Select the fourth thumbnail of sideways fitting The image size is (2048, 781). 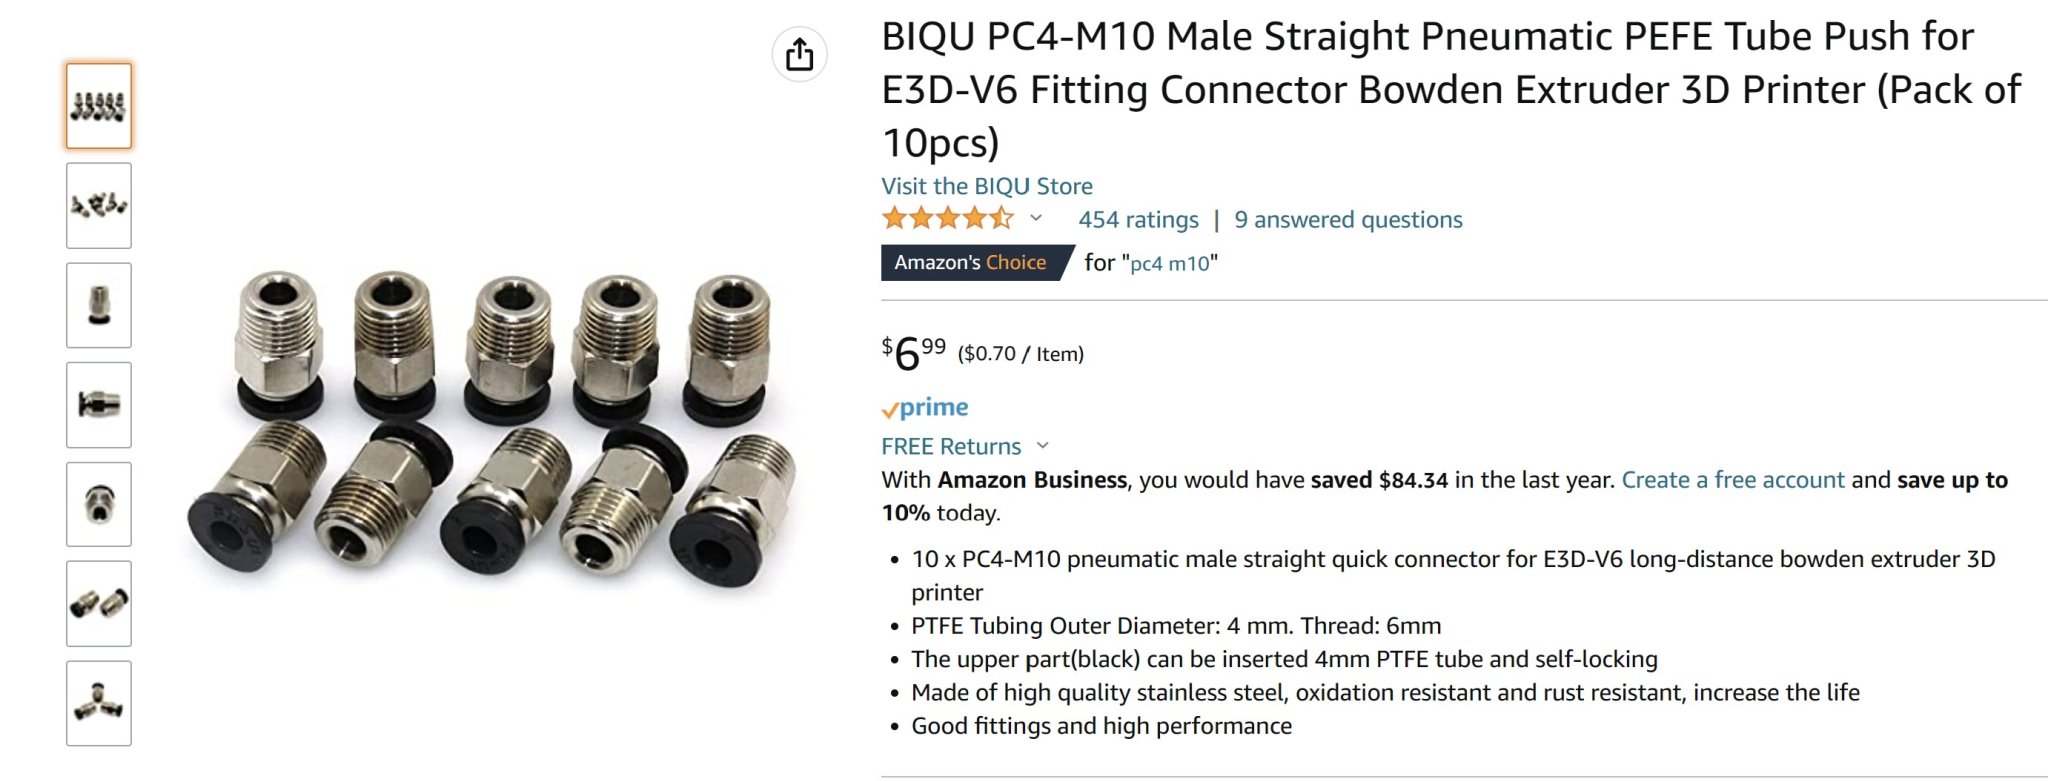(x=99, y=405)
